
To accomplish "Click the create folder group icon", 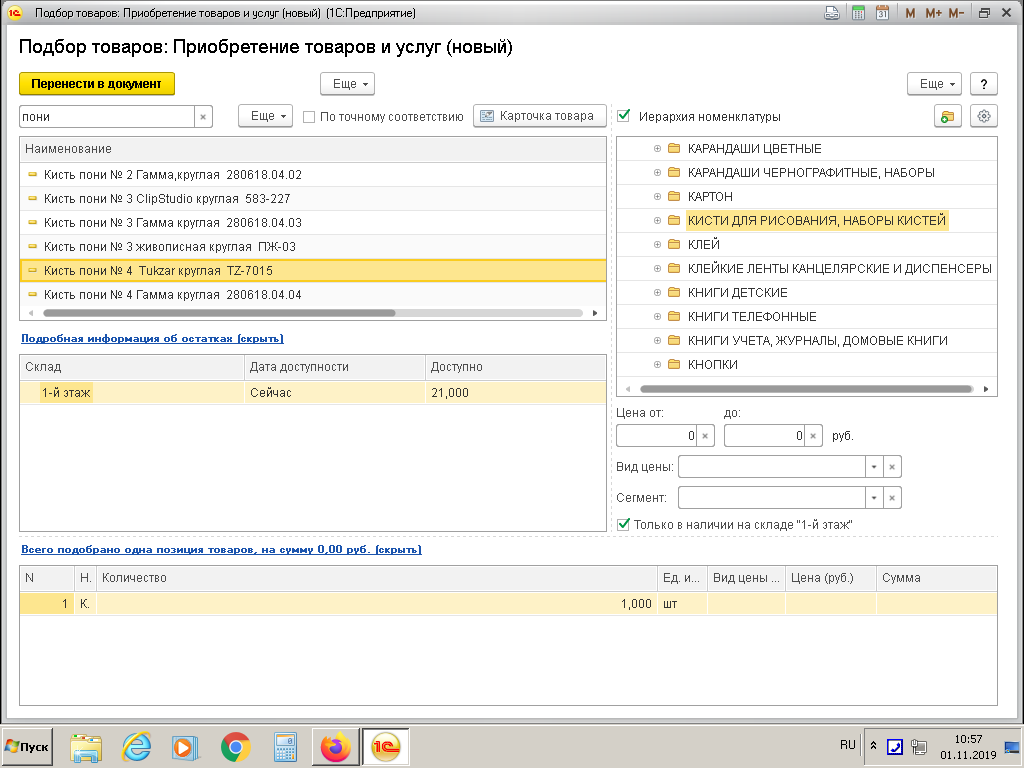I will click(x=948, y=116).
